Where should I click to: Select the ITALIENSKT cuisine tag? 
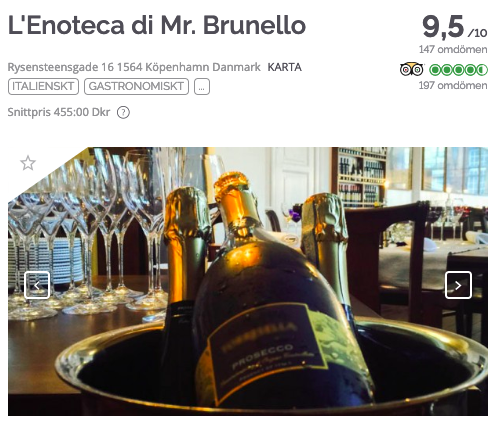click(43, 87)
